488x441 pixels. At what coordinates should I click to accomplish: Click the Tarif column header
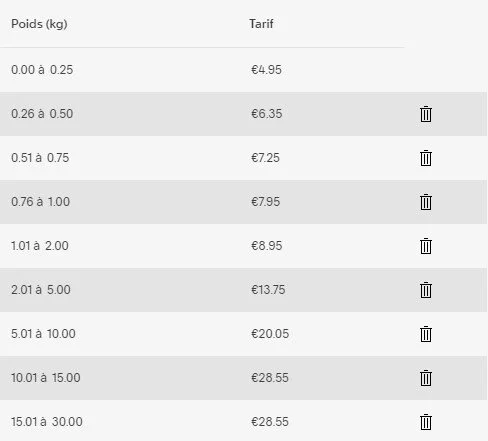tap(261, 24)
